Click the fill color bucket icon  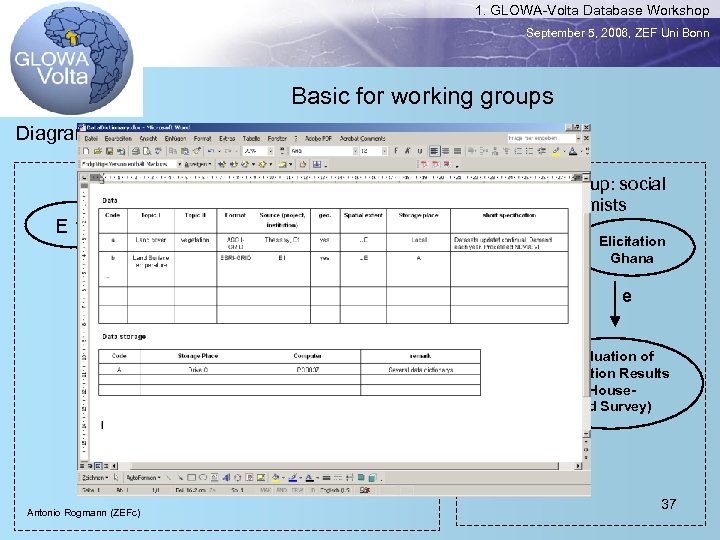pyautogui.click(x=275, y=478)
